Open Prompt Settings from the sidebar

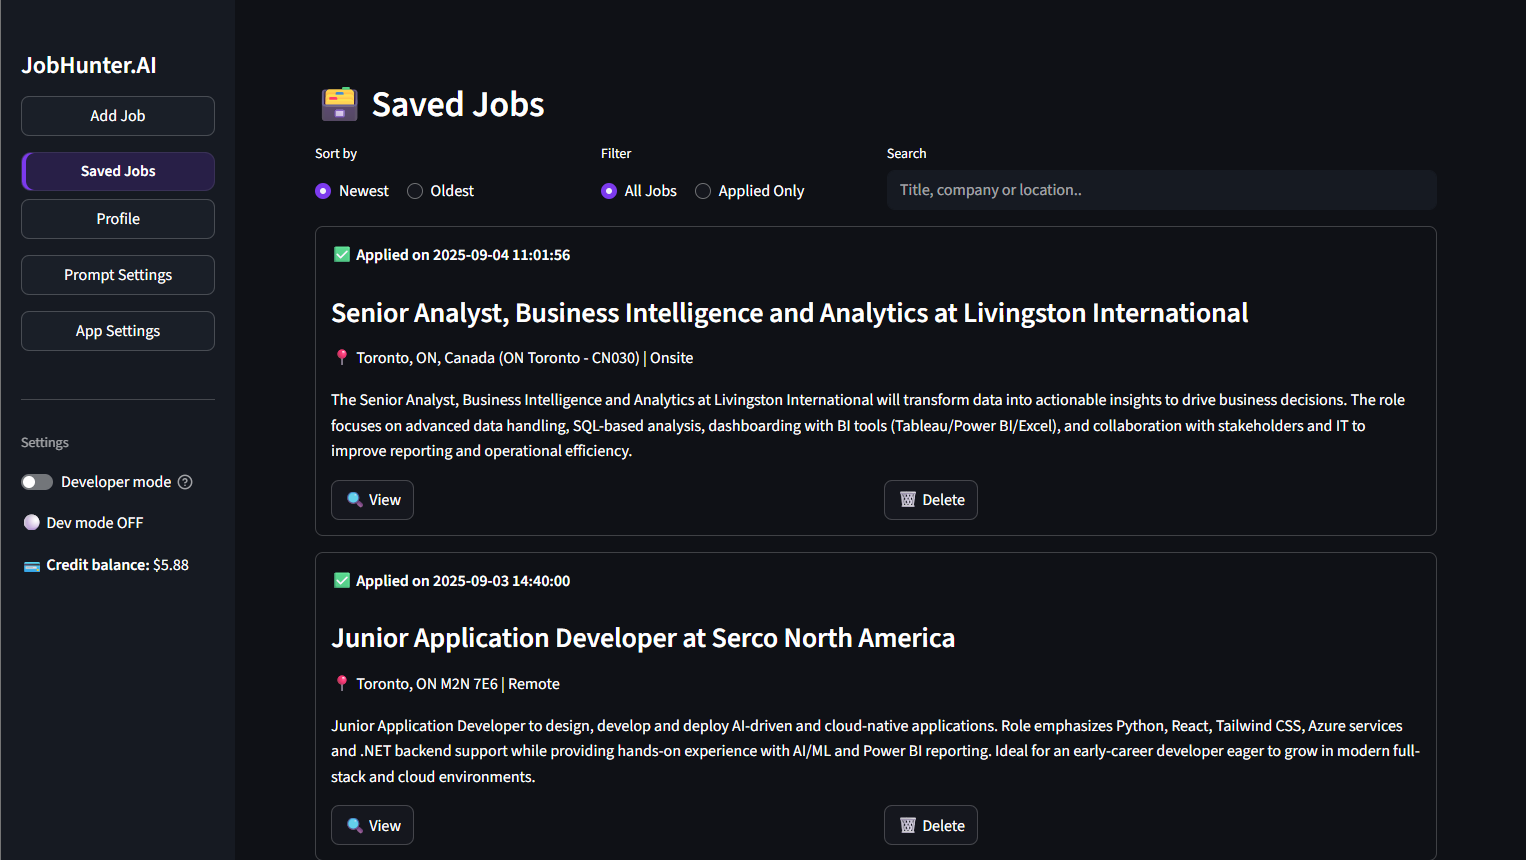click(x=117, y=274)
